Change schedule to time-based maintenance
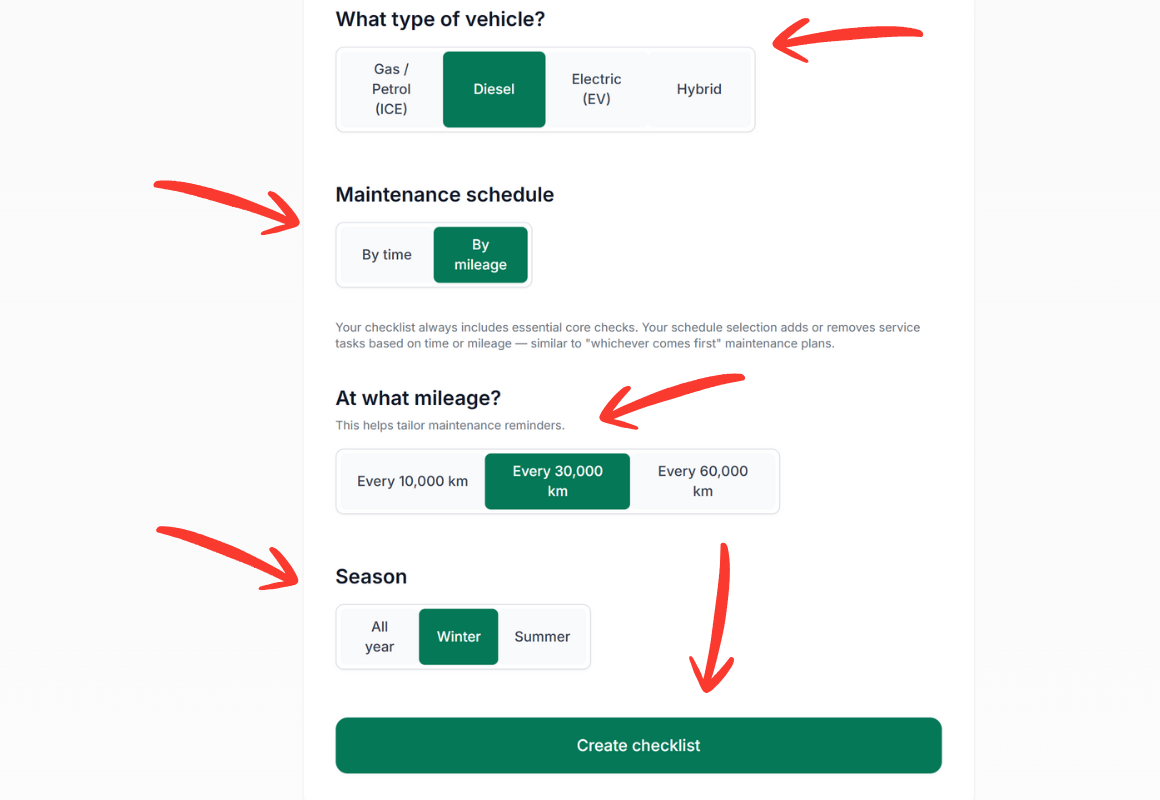1160x800 pixels. pyautogui.click(x=387, y=254)
